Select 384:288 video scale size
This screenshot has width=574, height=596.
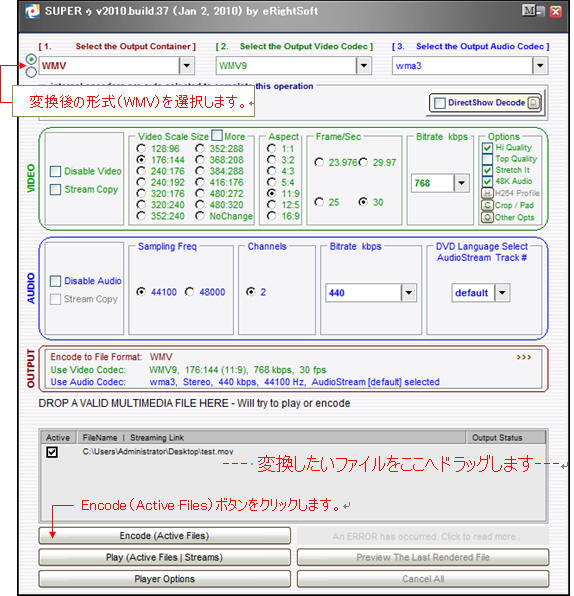200,171
